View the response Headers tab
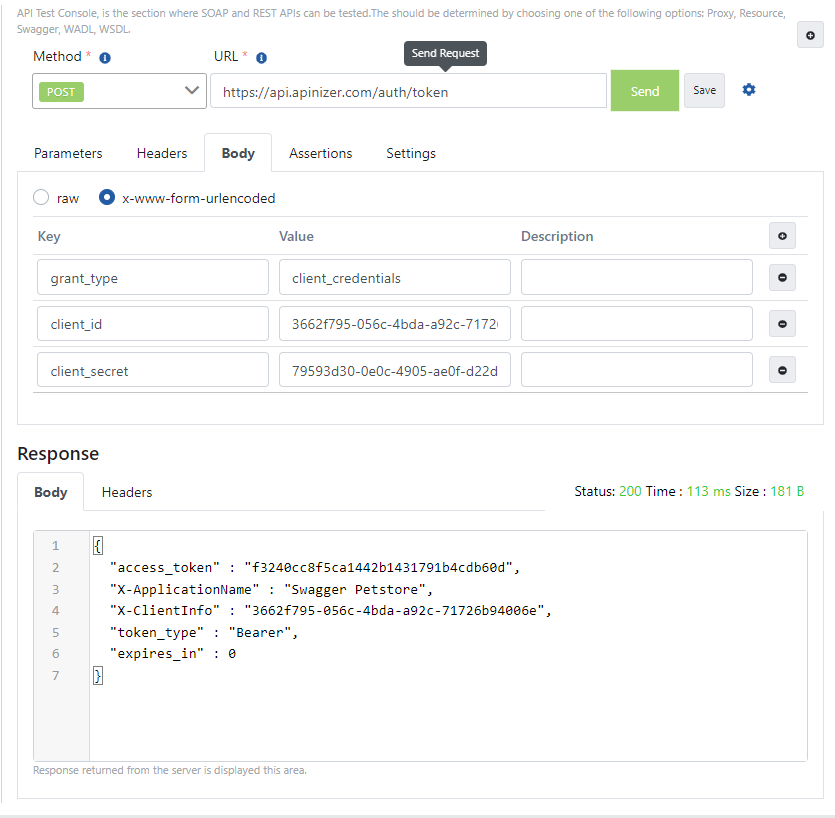 pyautogui.click(x=127, y=492)
